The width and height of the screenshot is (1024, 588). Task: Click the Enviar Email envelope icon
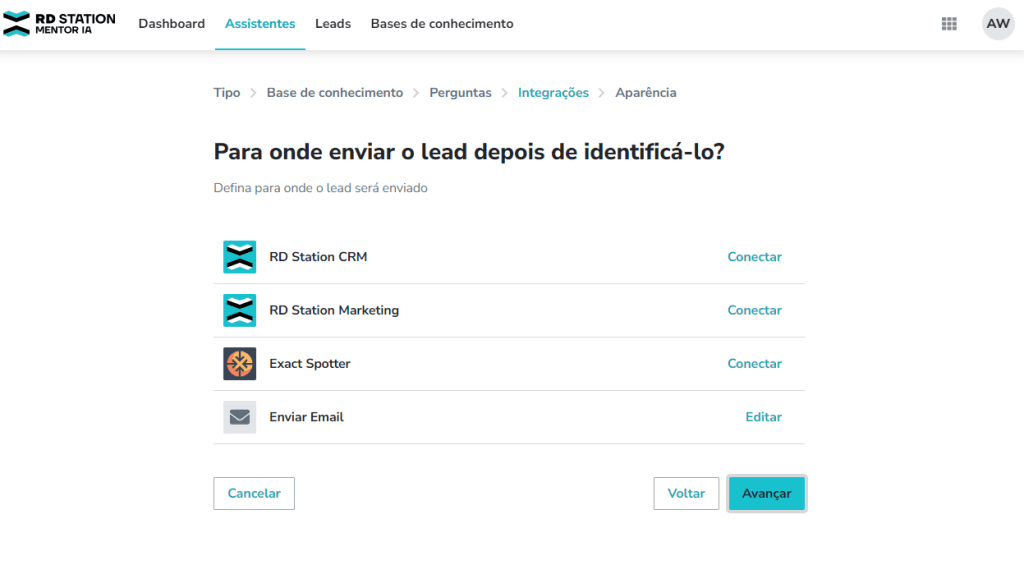(240, 417)
